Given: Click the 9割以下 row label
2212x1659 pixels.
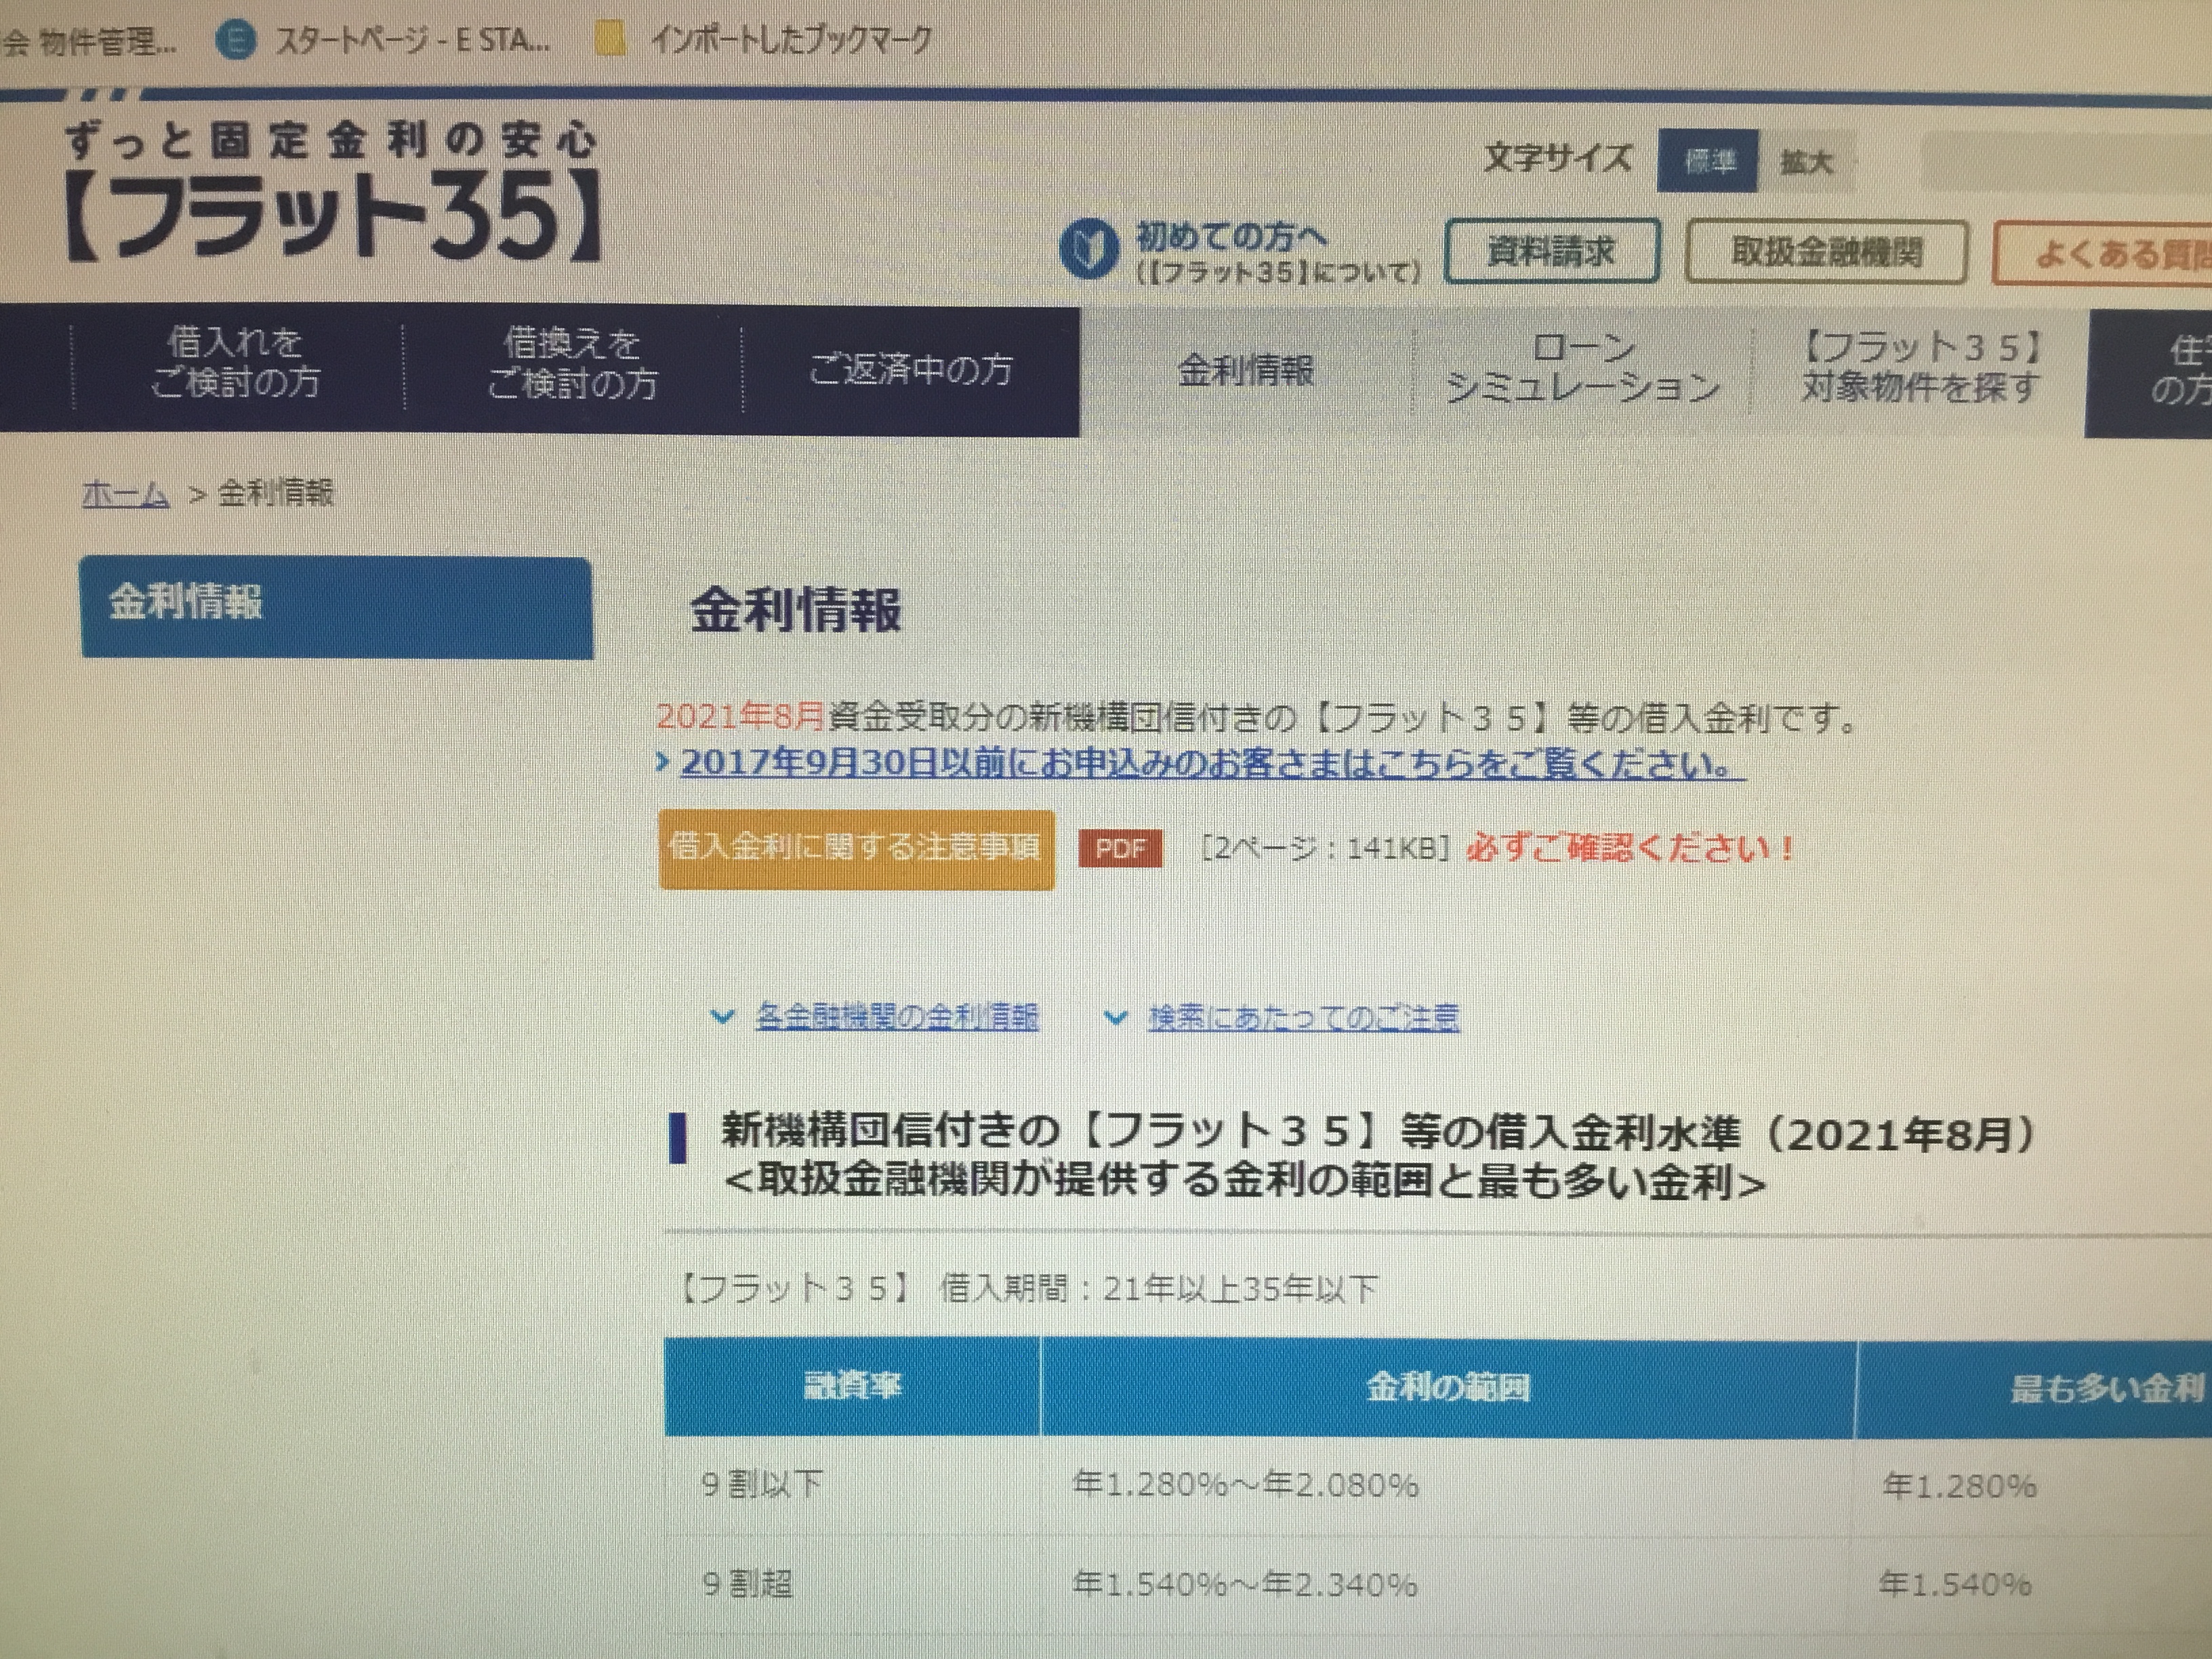Looking at the screenshot, I should pos(762,1484).
